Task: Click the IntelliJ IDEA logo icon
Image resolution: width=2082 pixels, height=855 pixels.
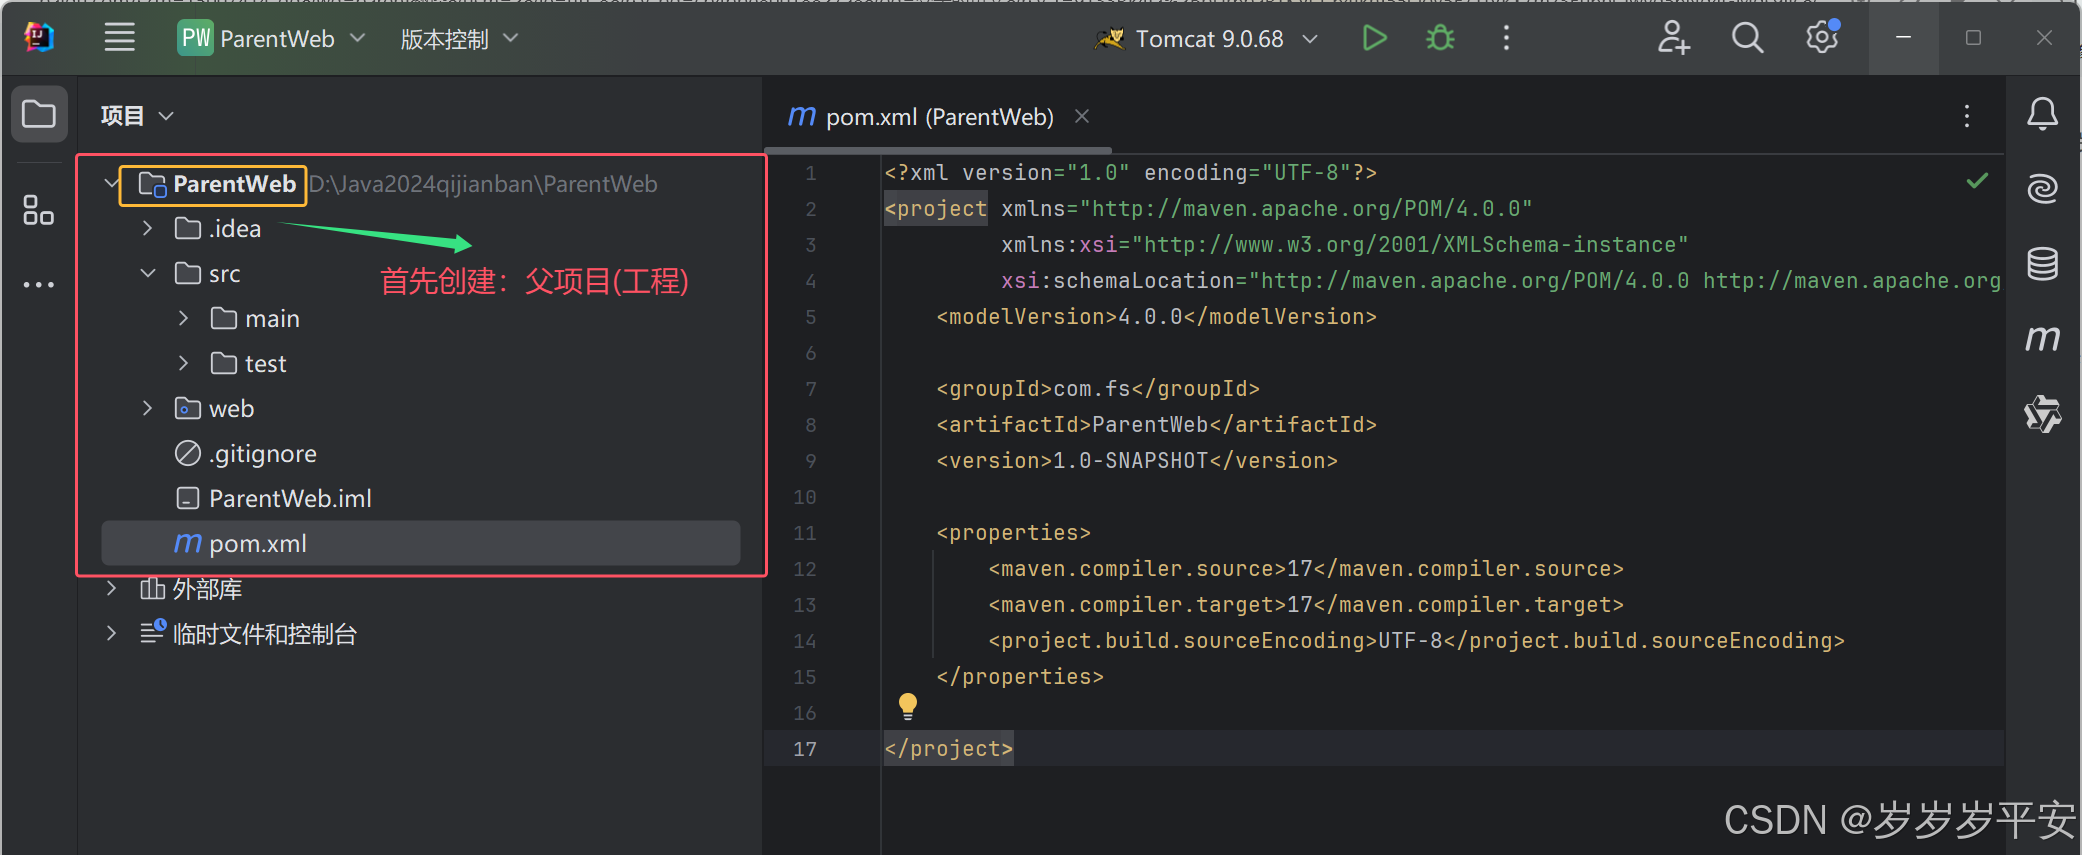Action: 39,38
